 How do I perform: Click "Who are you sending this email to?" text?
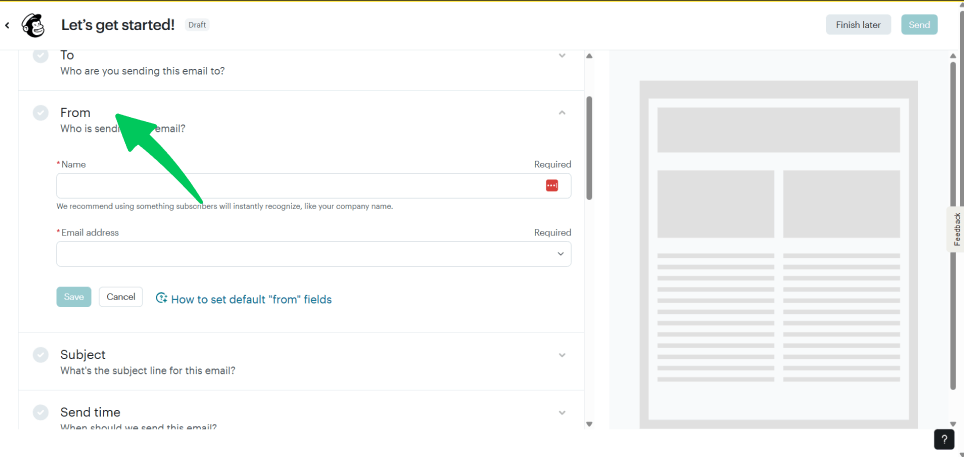(x=142, y=71)
